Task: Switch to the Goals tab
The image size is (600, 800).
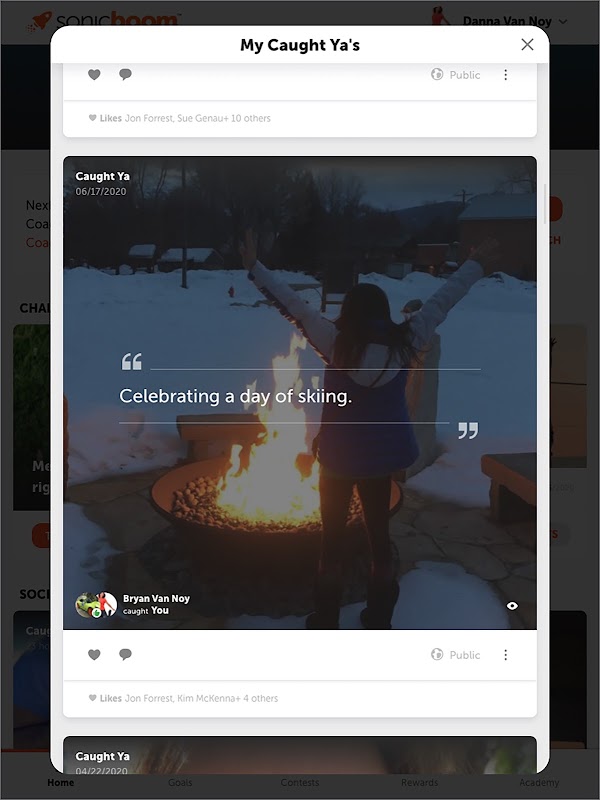Action: [x=180, y=782]
